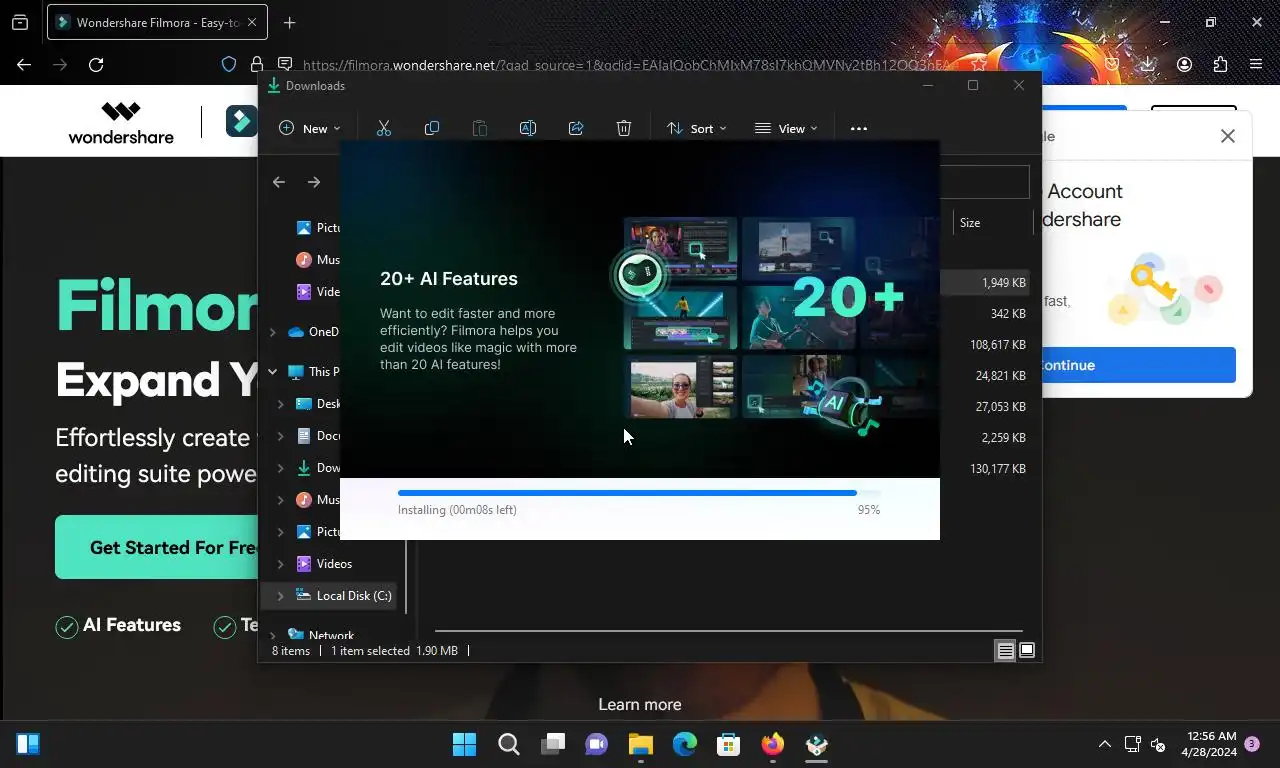Open File Explorer on taskbar
This screenshot has width=1280, height=768.
[641, 744]
